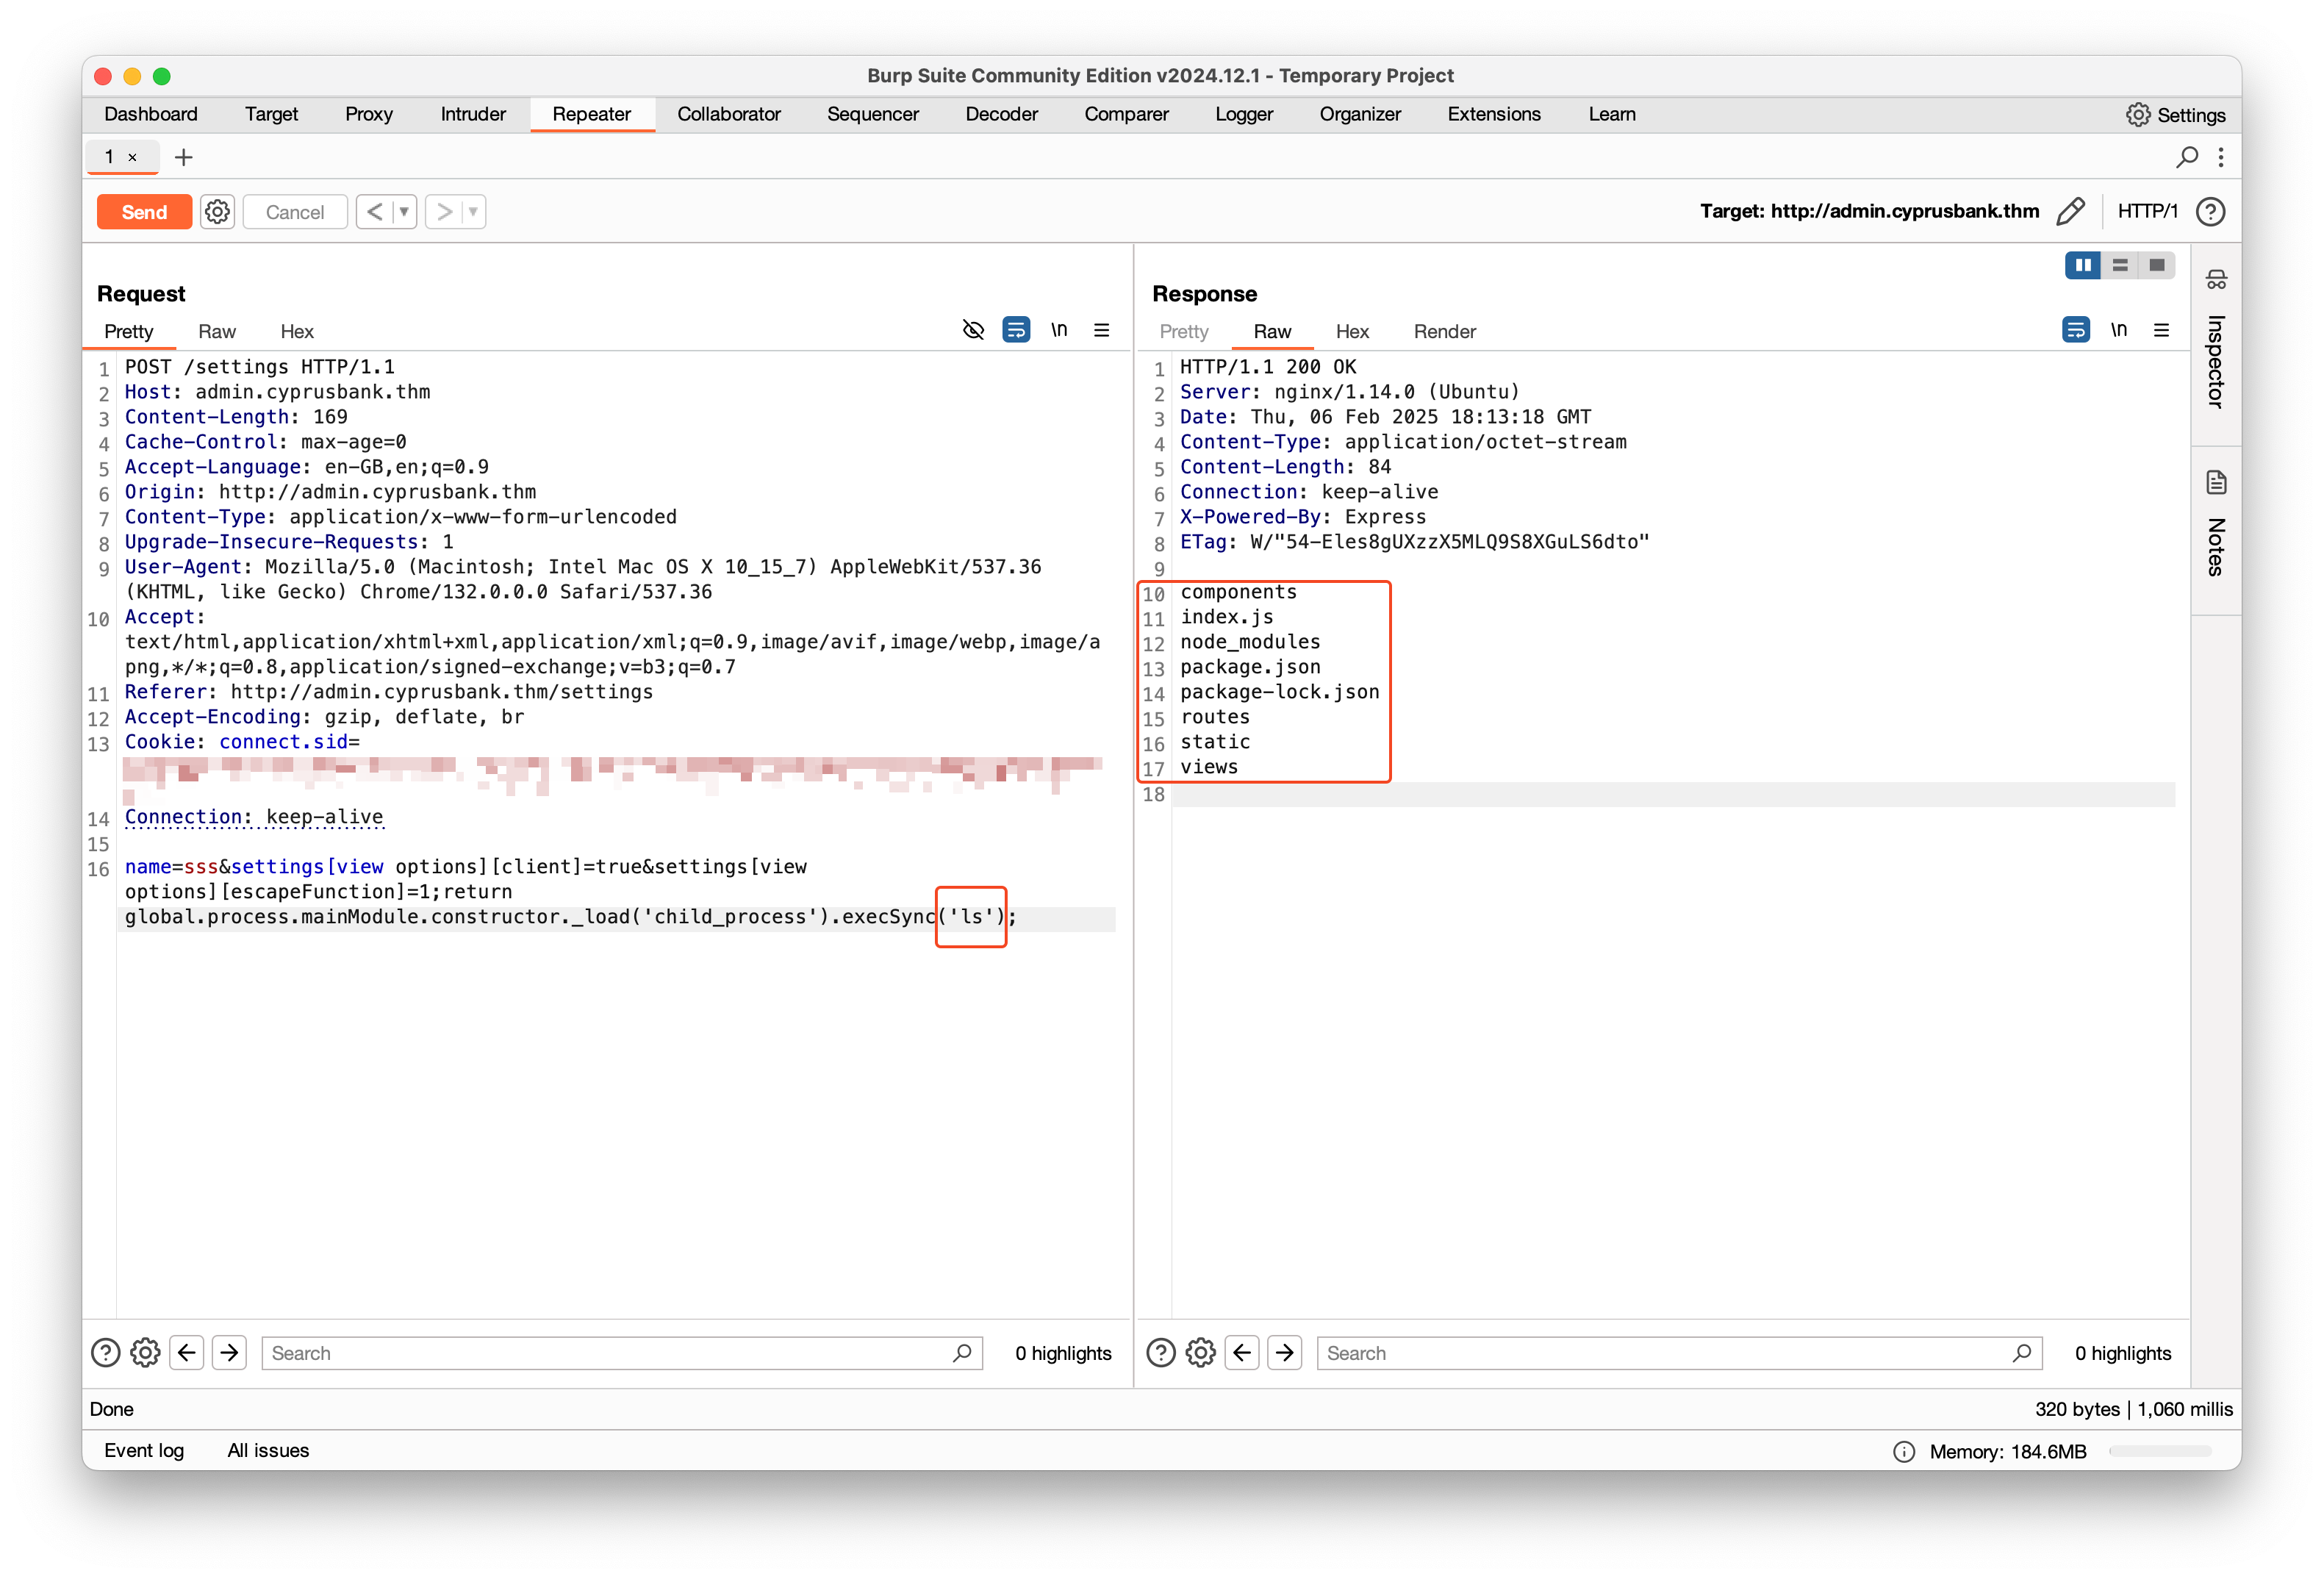This screenshot has height=1579, width=2324.
Task: Open help icon next to HTTP/1
Action: 2210,212
